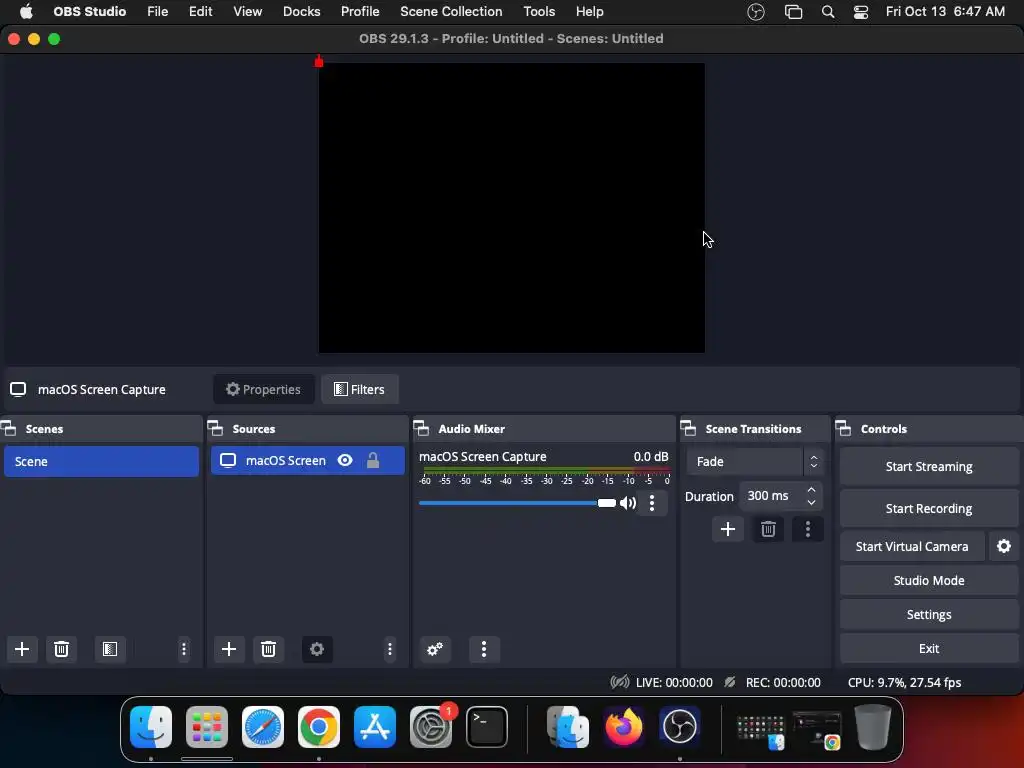Open macOS Screen Capture audio track options
The image size is (1024, 768).
pos(652,503)
